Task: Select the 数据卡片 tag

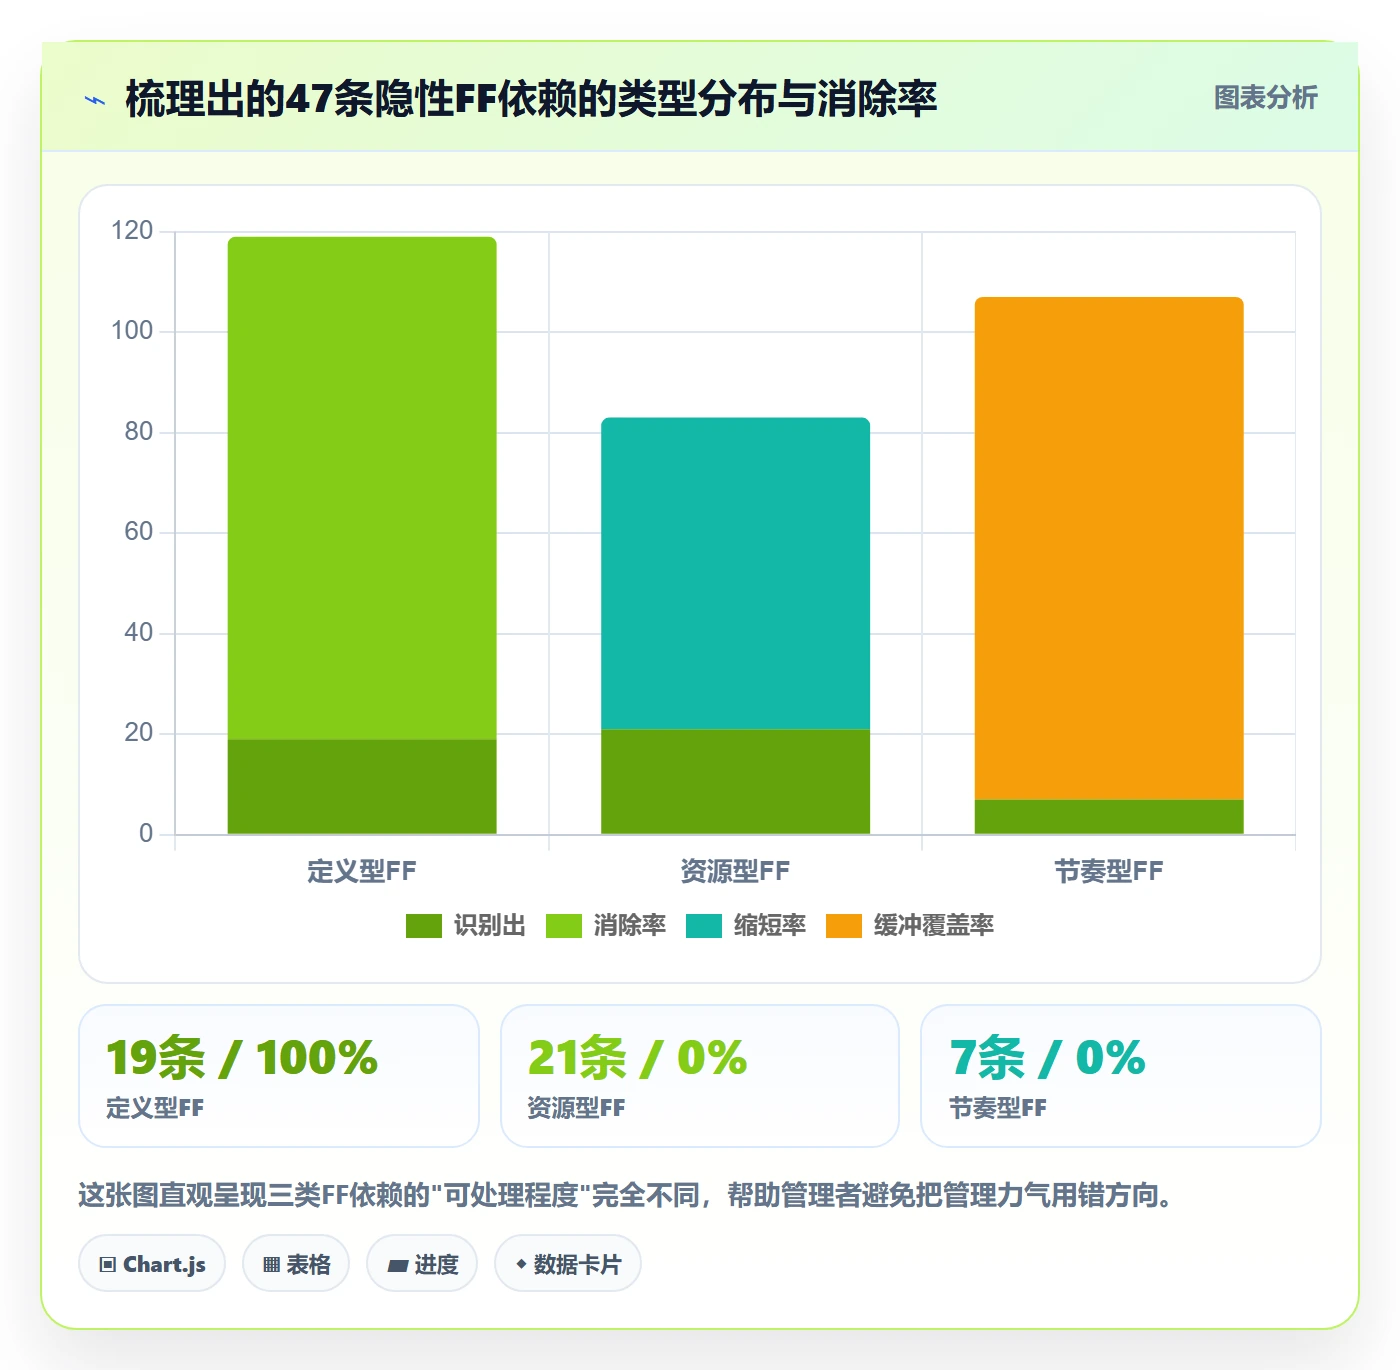Action: (568, 1264)
